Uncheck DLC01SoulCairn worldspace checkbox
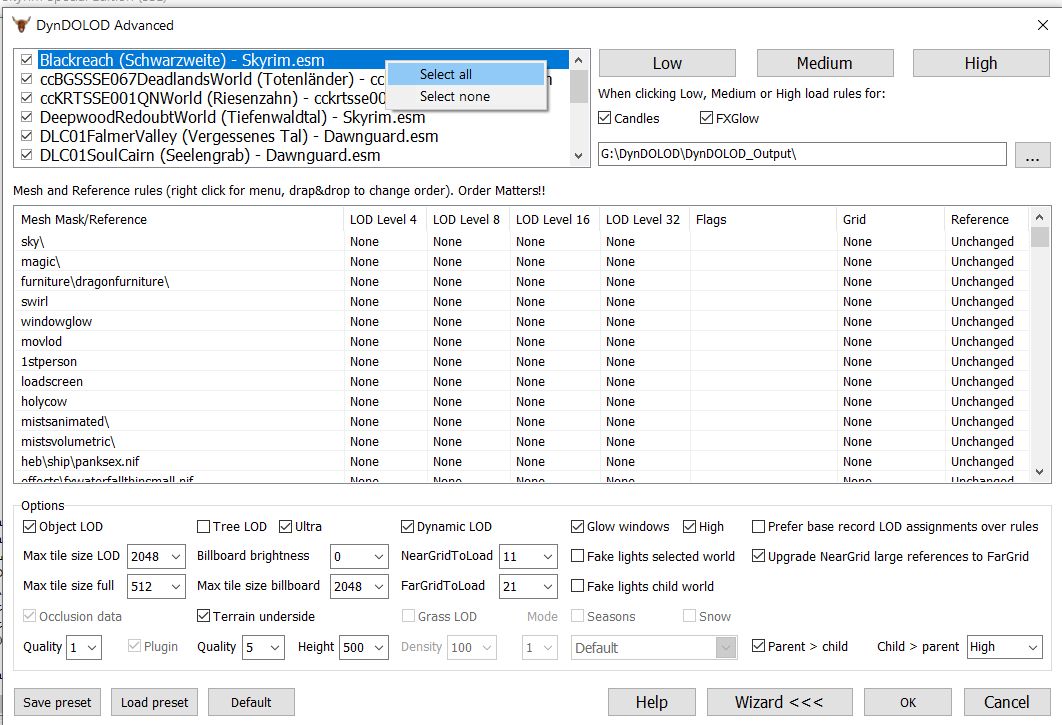The width and height of the screenshot is (1062, 725). coord(26,154)
